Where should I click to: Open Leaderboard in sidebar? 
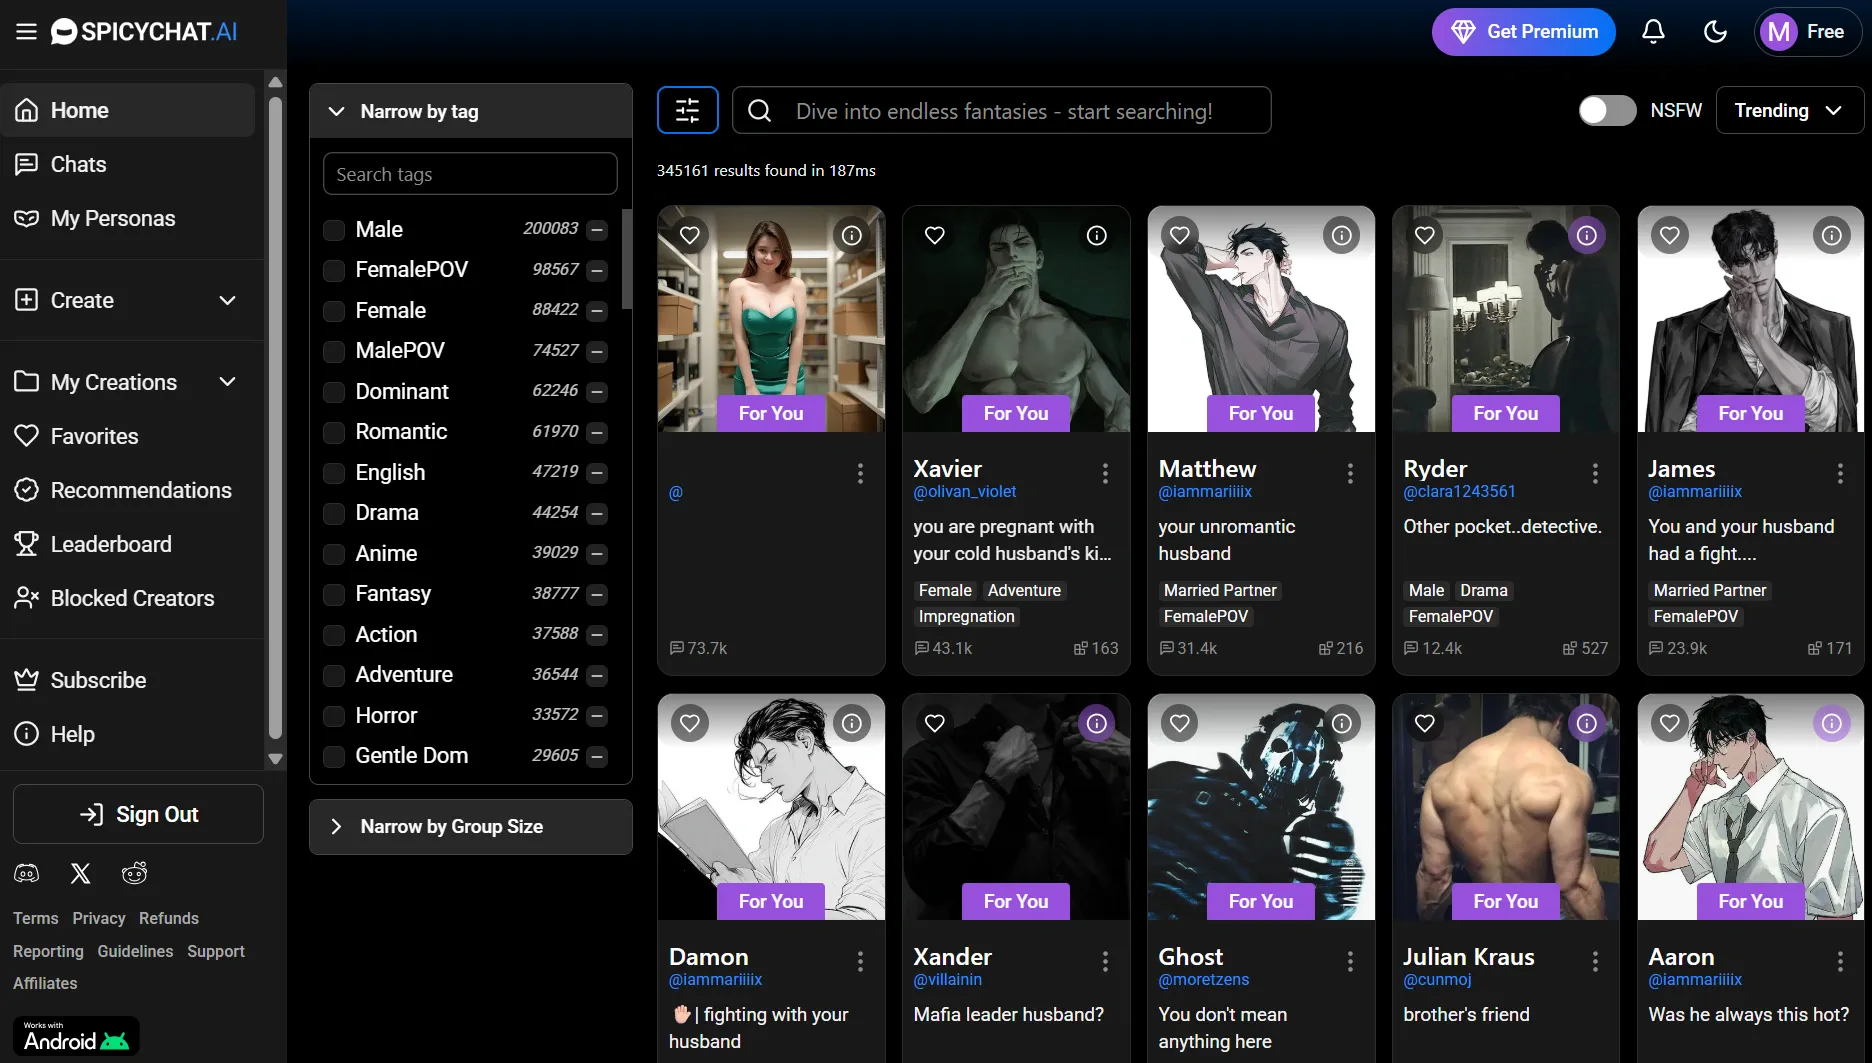[x=127, y=544]
